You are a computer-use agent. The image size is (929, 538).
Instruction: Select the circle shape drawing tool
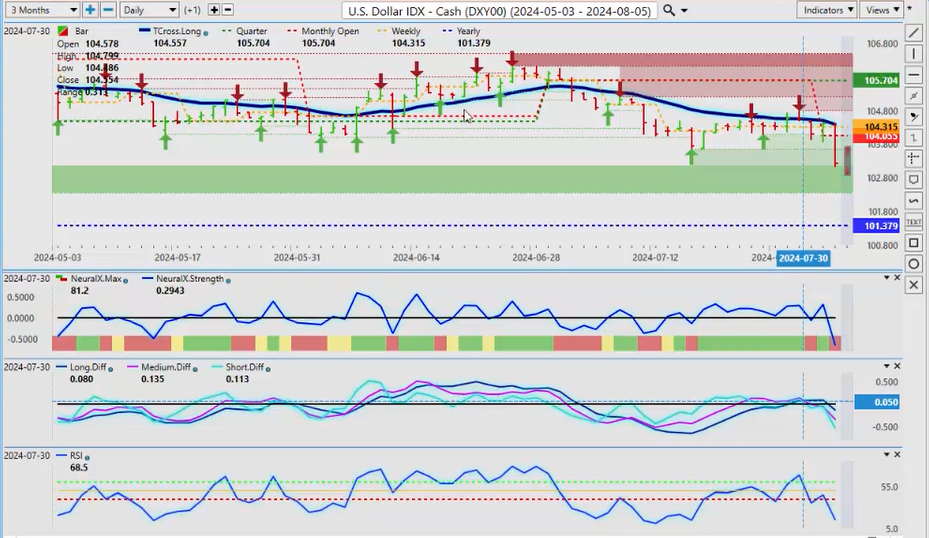(x=913, y=264)
